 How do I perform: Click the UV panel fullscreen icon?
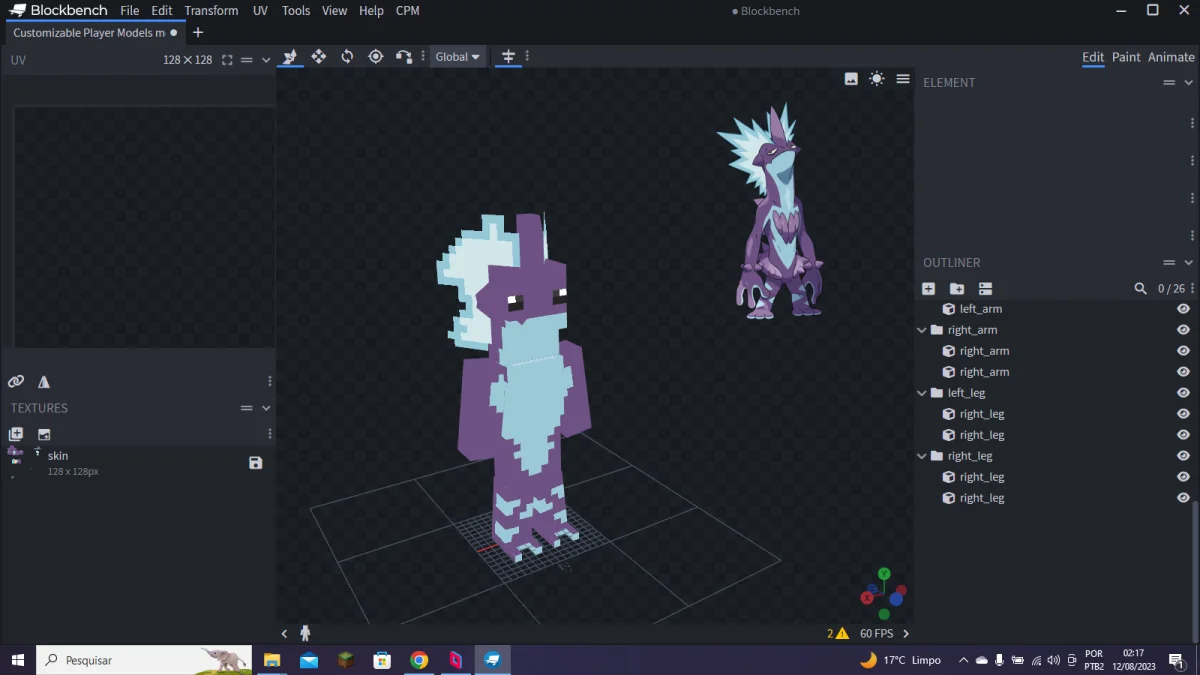pos(227,60)
